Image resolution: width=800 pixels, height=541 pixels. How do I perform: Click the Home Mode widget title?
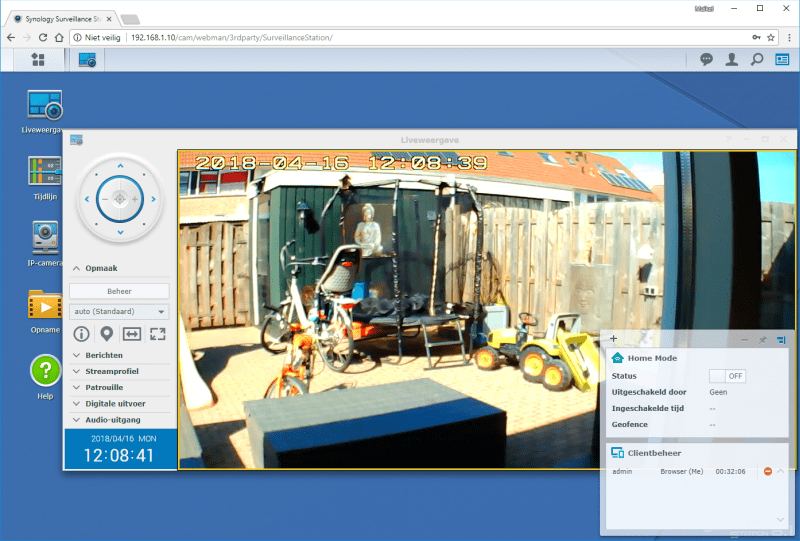click(x=652, y=358)
